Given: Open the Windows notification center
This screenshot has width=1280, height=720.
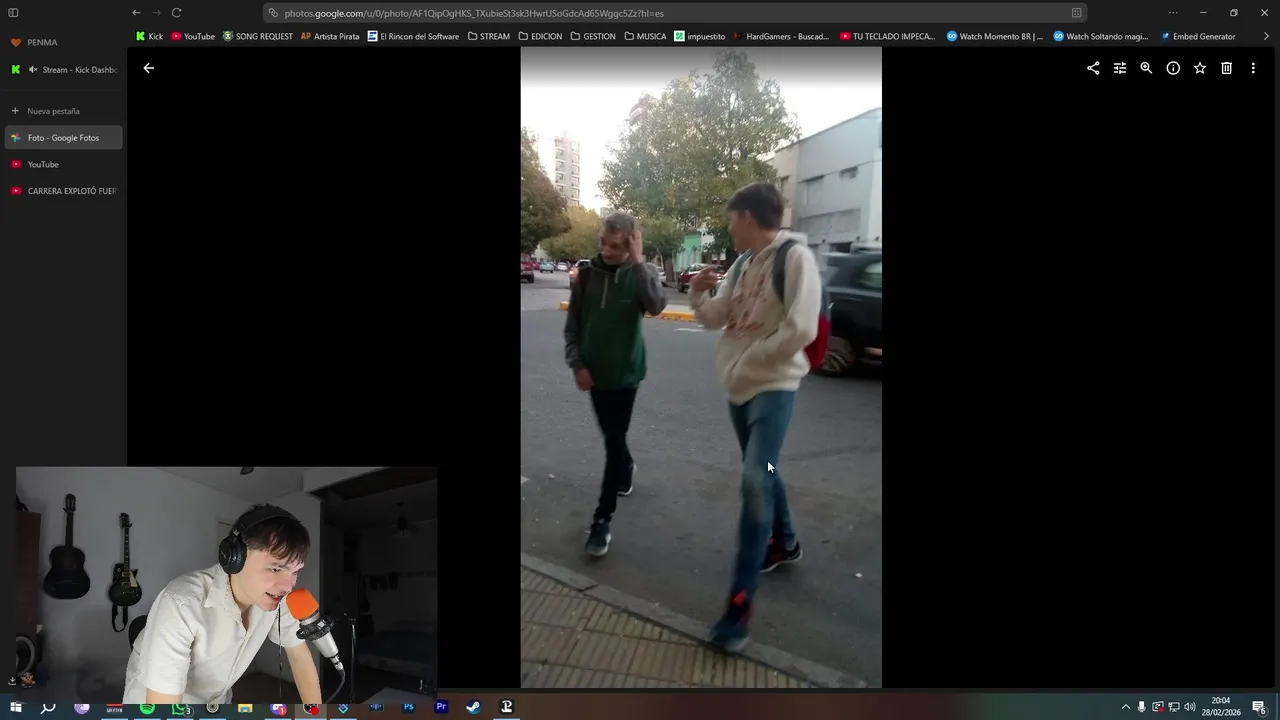Looking at the screenshot, I should click(1259, 707).
